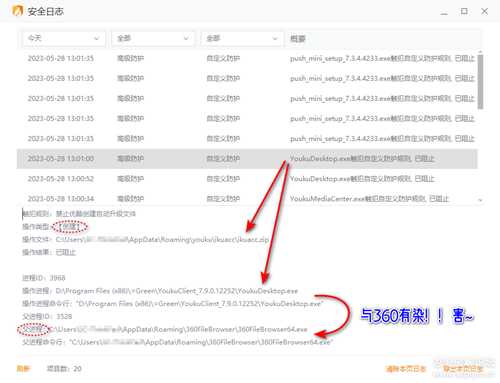Select the log row timestamped 13:01:00

(x=247, y=159)
